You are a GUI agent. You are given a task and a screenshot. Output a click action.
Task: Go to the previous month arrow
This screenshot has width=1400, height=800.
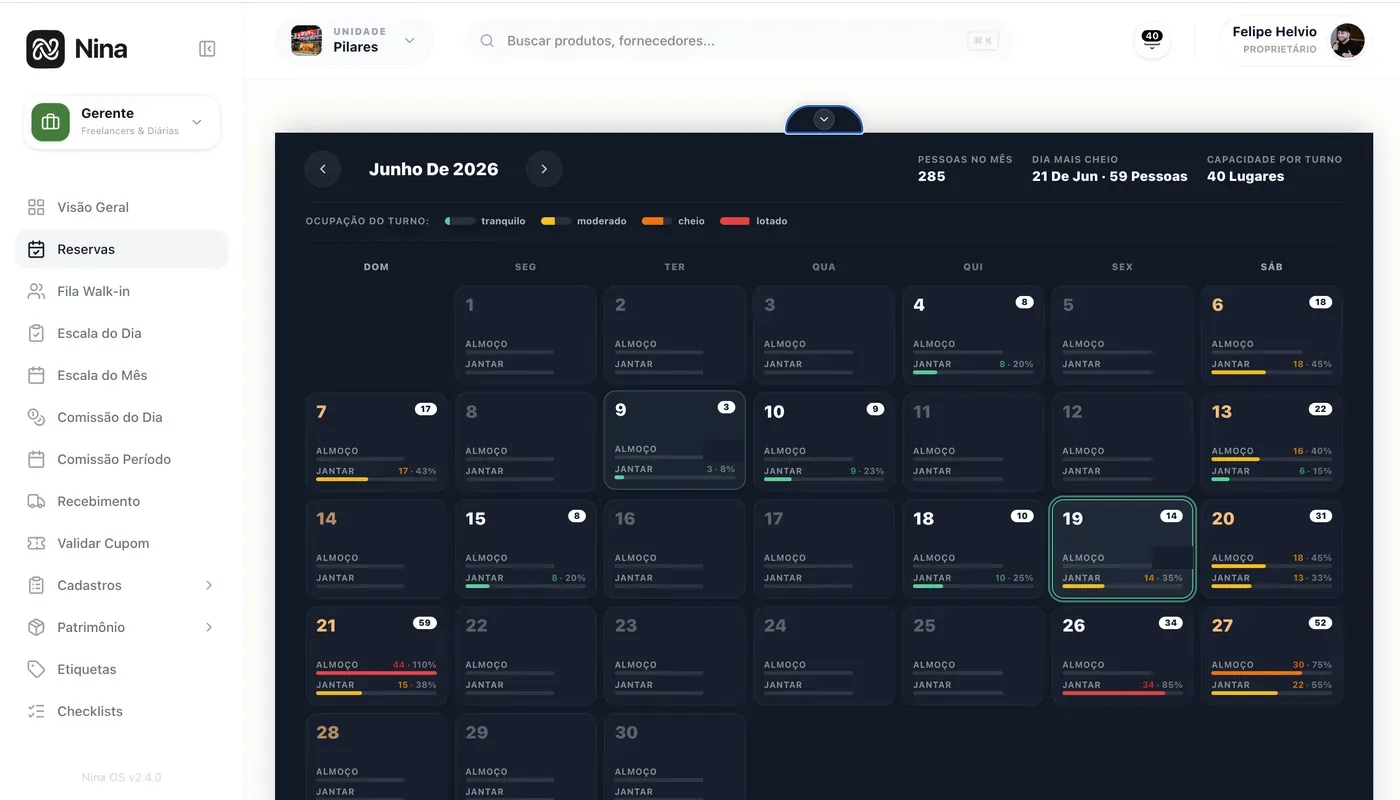click(x=322, y=169)
